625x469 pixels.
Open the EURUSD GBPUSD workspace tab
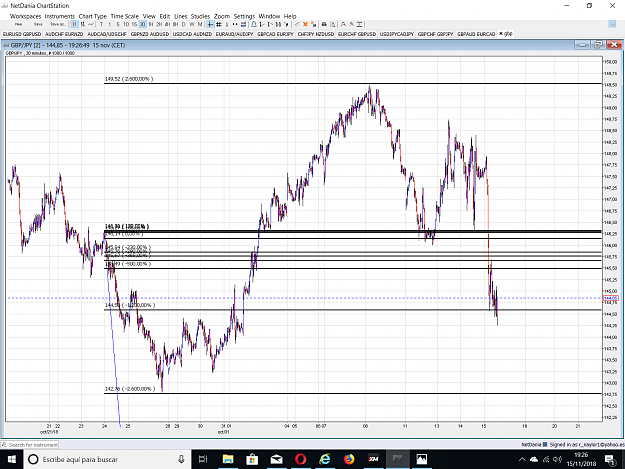pyautogui.click(x=22, y=34)
